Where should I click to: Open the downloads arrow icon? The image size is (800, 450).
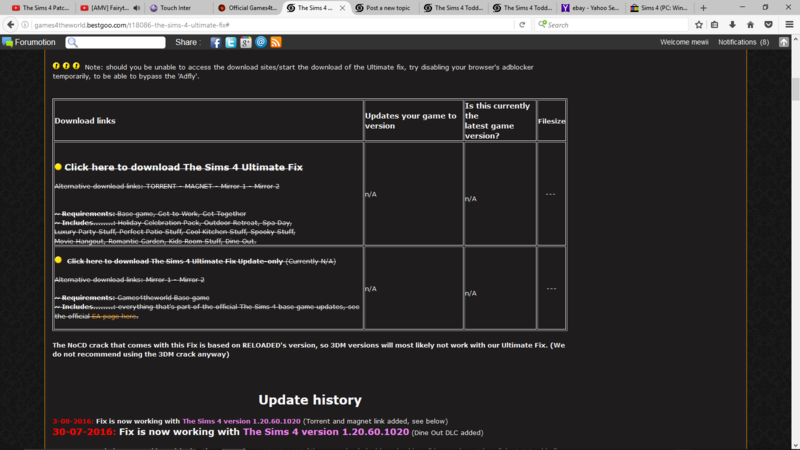(x=732, y=24)
